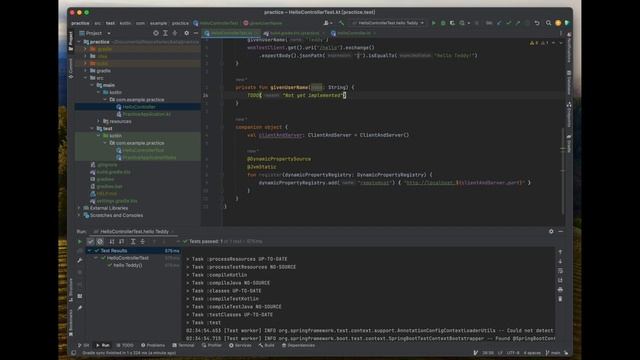This screenshot has height=360, width=640.
Task: Run the HelloControllerTest configuration with green play icon
Action: pyautogui.click(x=433, y=23)
